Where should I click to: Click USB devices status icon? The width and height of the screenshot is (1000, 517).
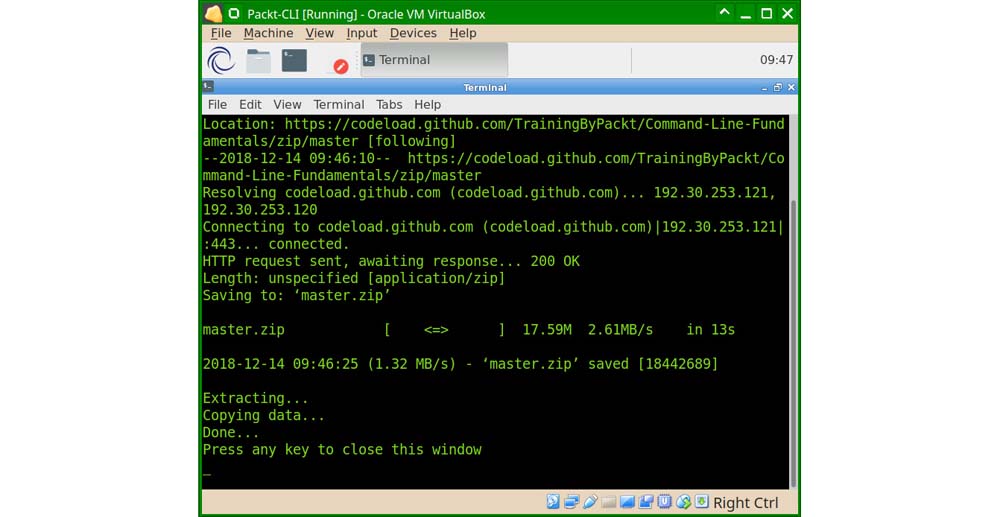click(x=590, y=502)
